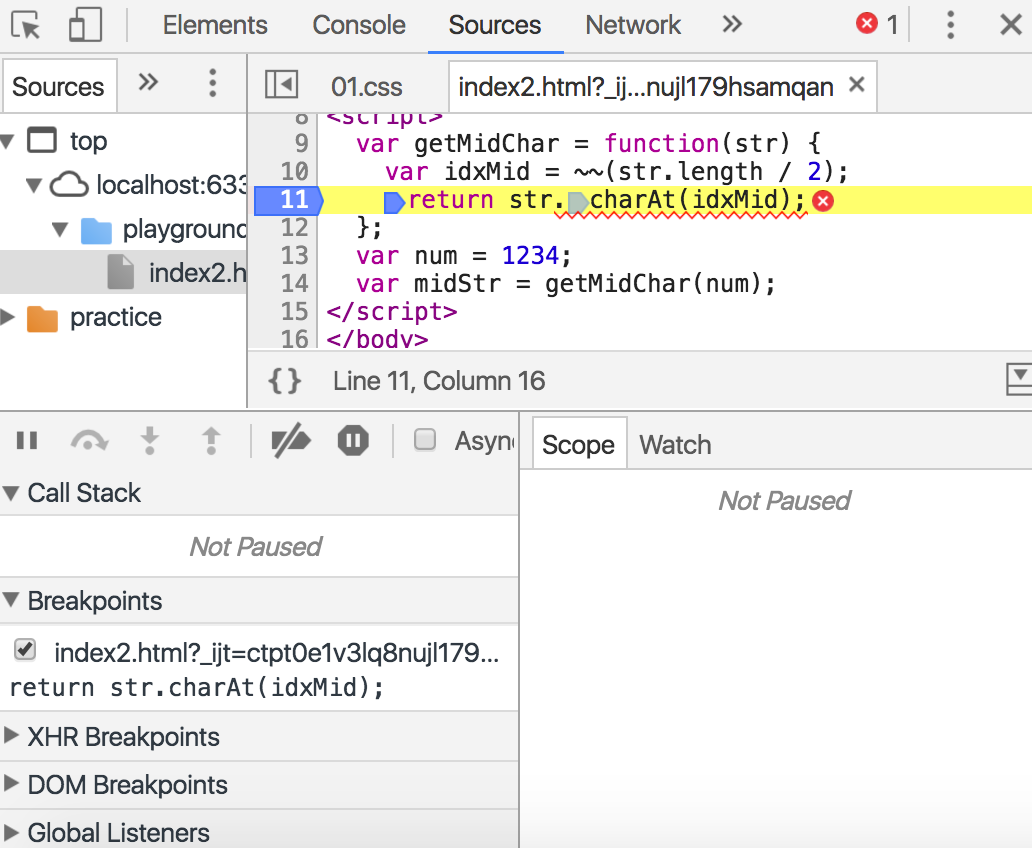The image size is (1032, 848).
Task: Switch to the Watch tab
Action: point(675,444)
